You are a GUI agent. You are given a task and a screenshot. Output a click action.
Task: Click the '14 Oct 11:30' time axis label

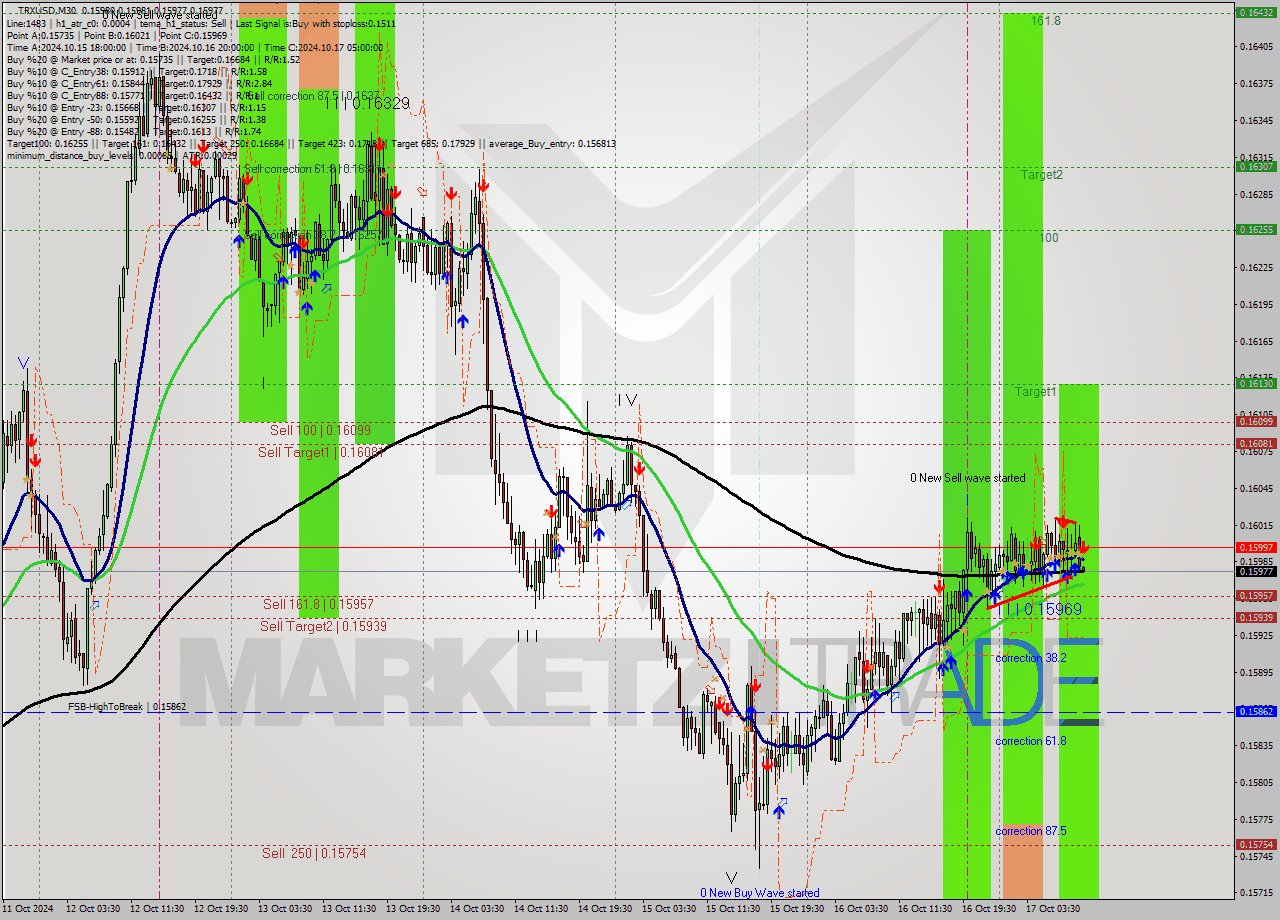pos(541,909)
